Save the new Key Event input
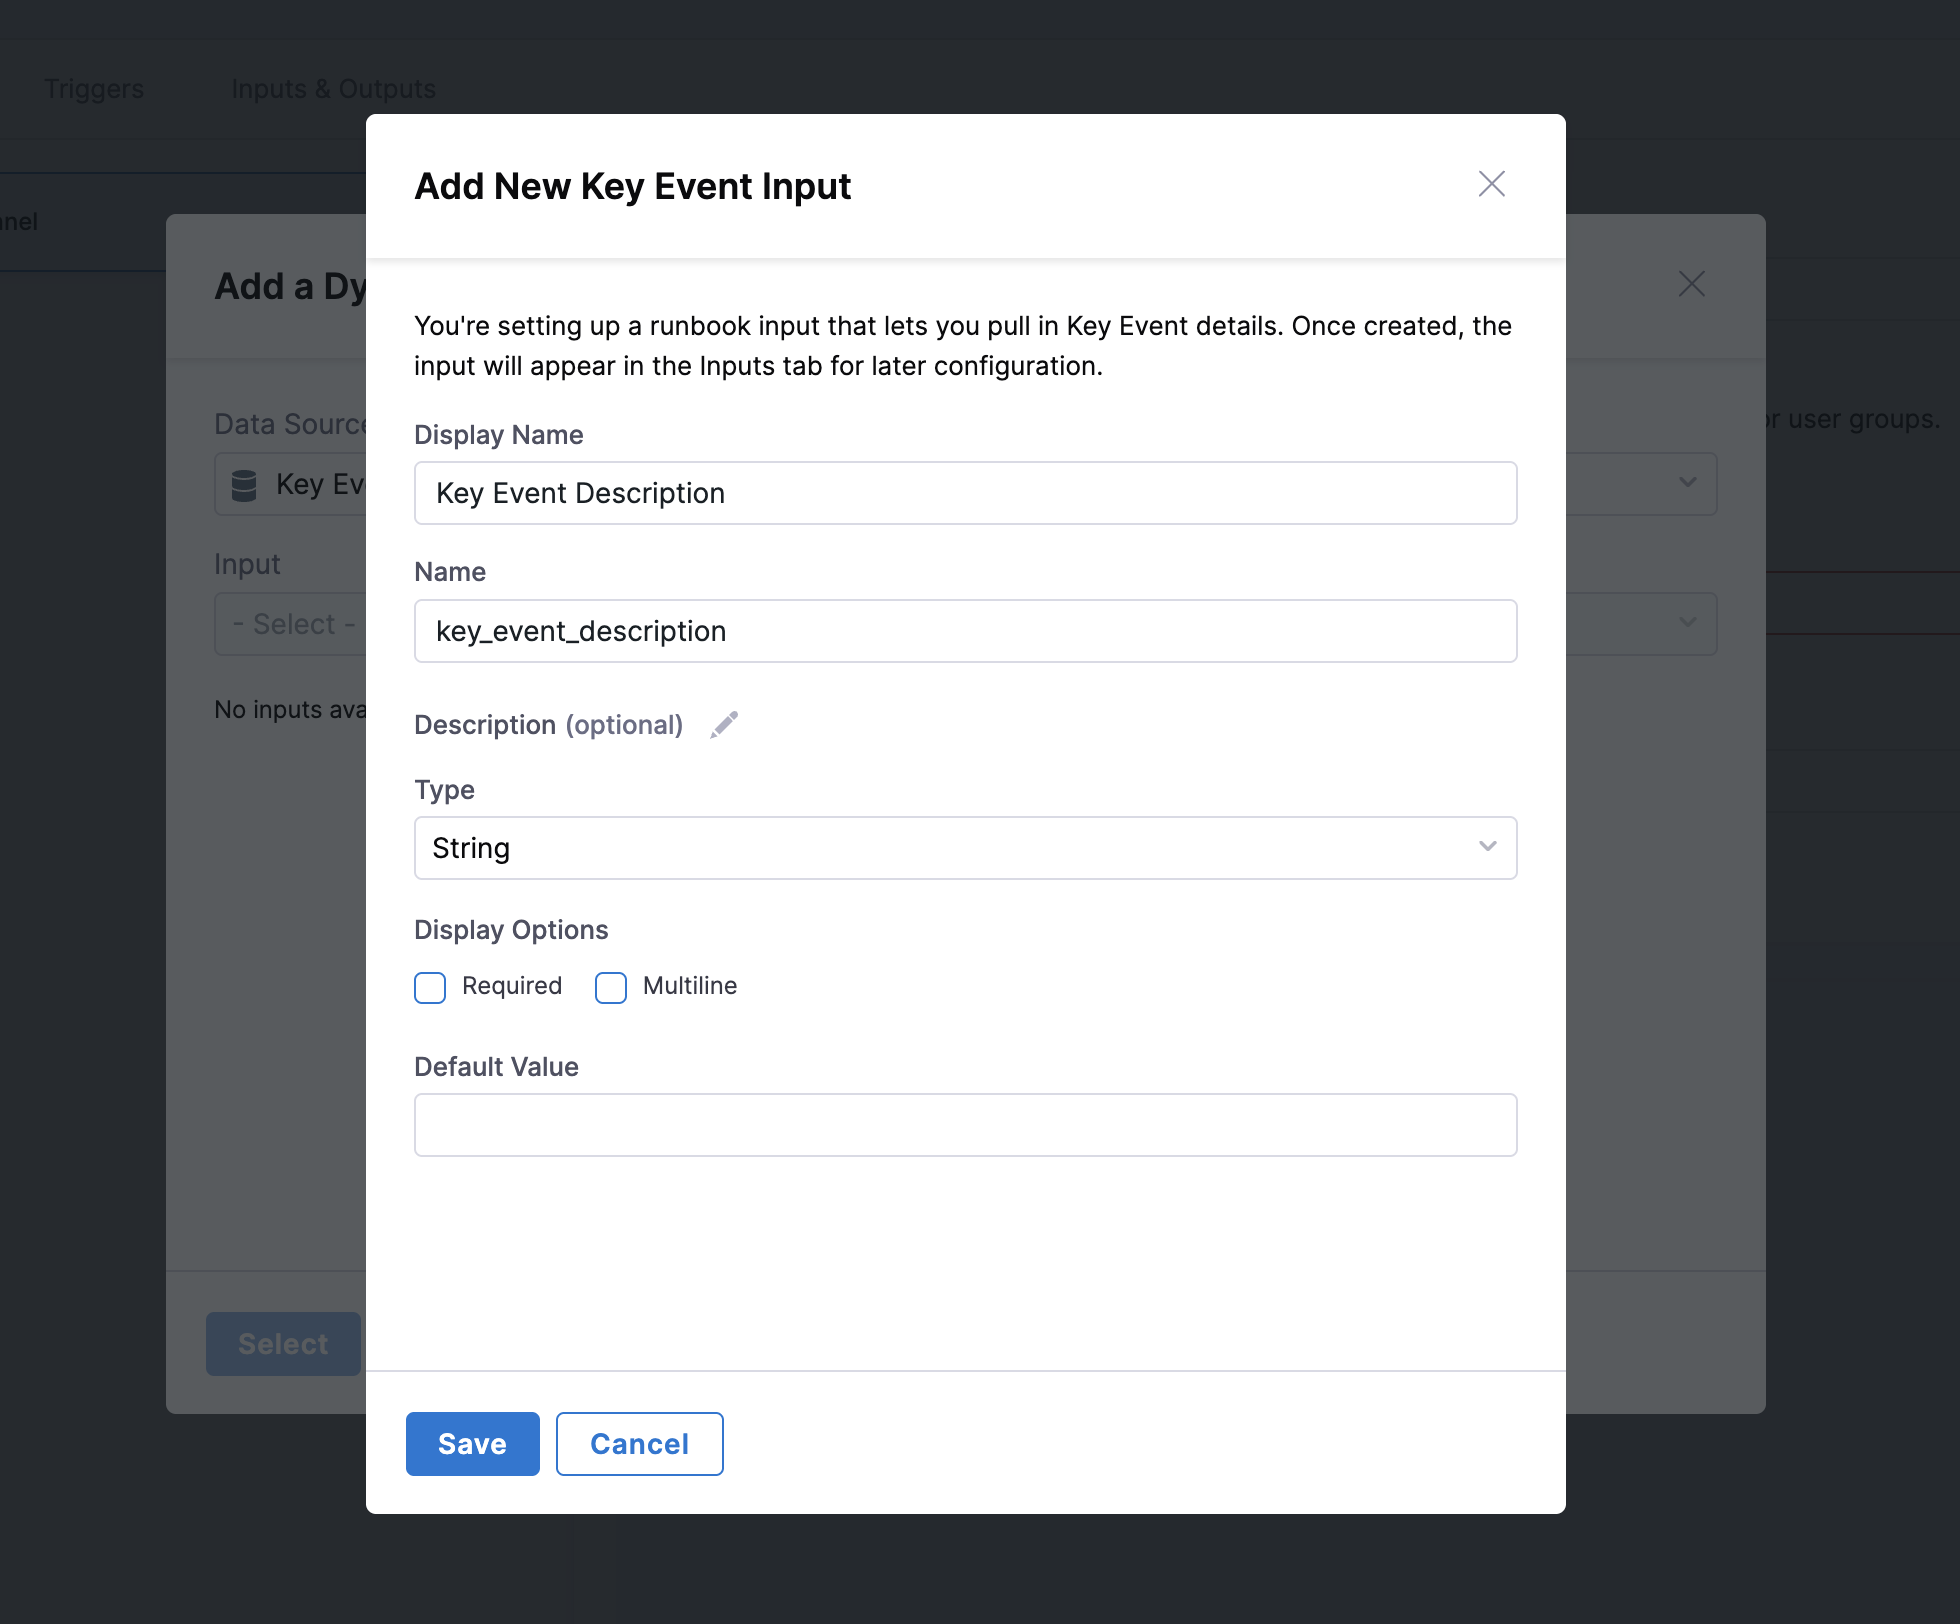1960x1624 pixels. (x=471, y=1443)
